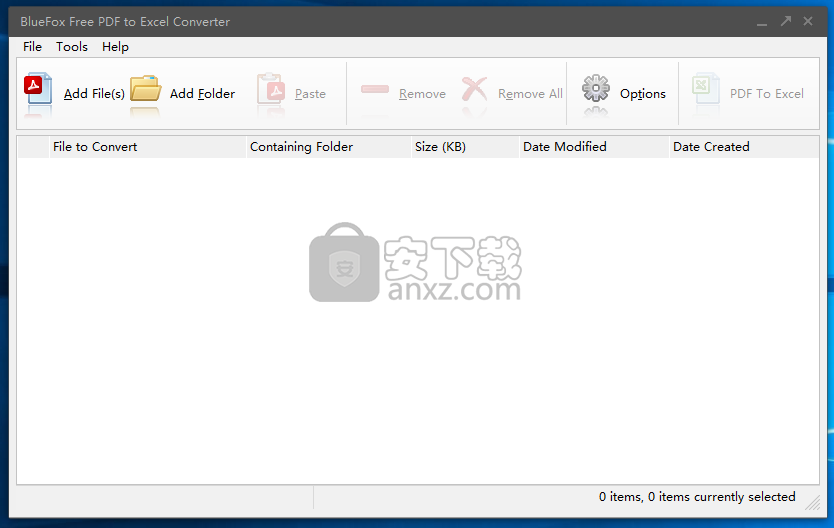834x528 pixels.
Task: Open the File menu
Action: click(32, 47)
